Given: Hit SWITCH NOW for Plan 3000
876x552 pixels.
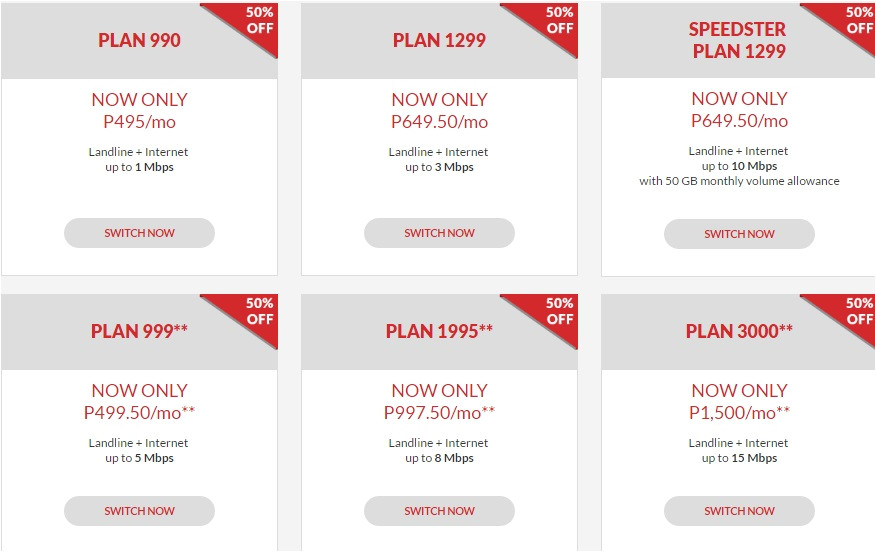Looking at the screenshot, I should (739, 511).
